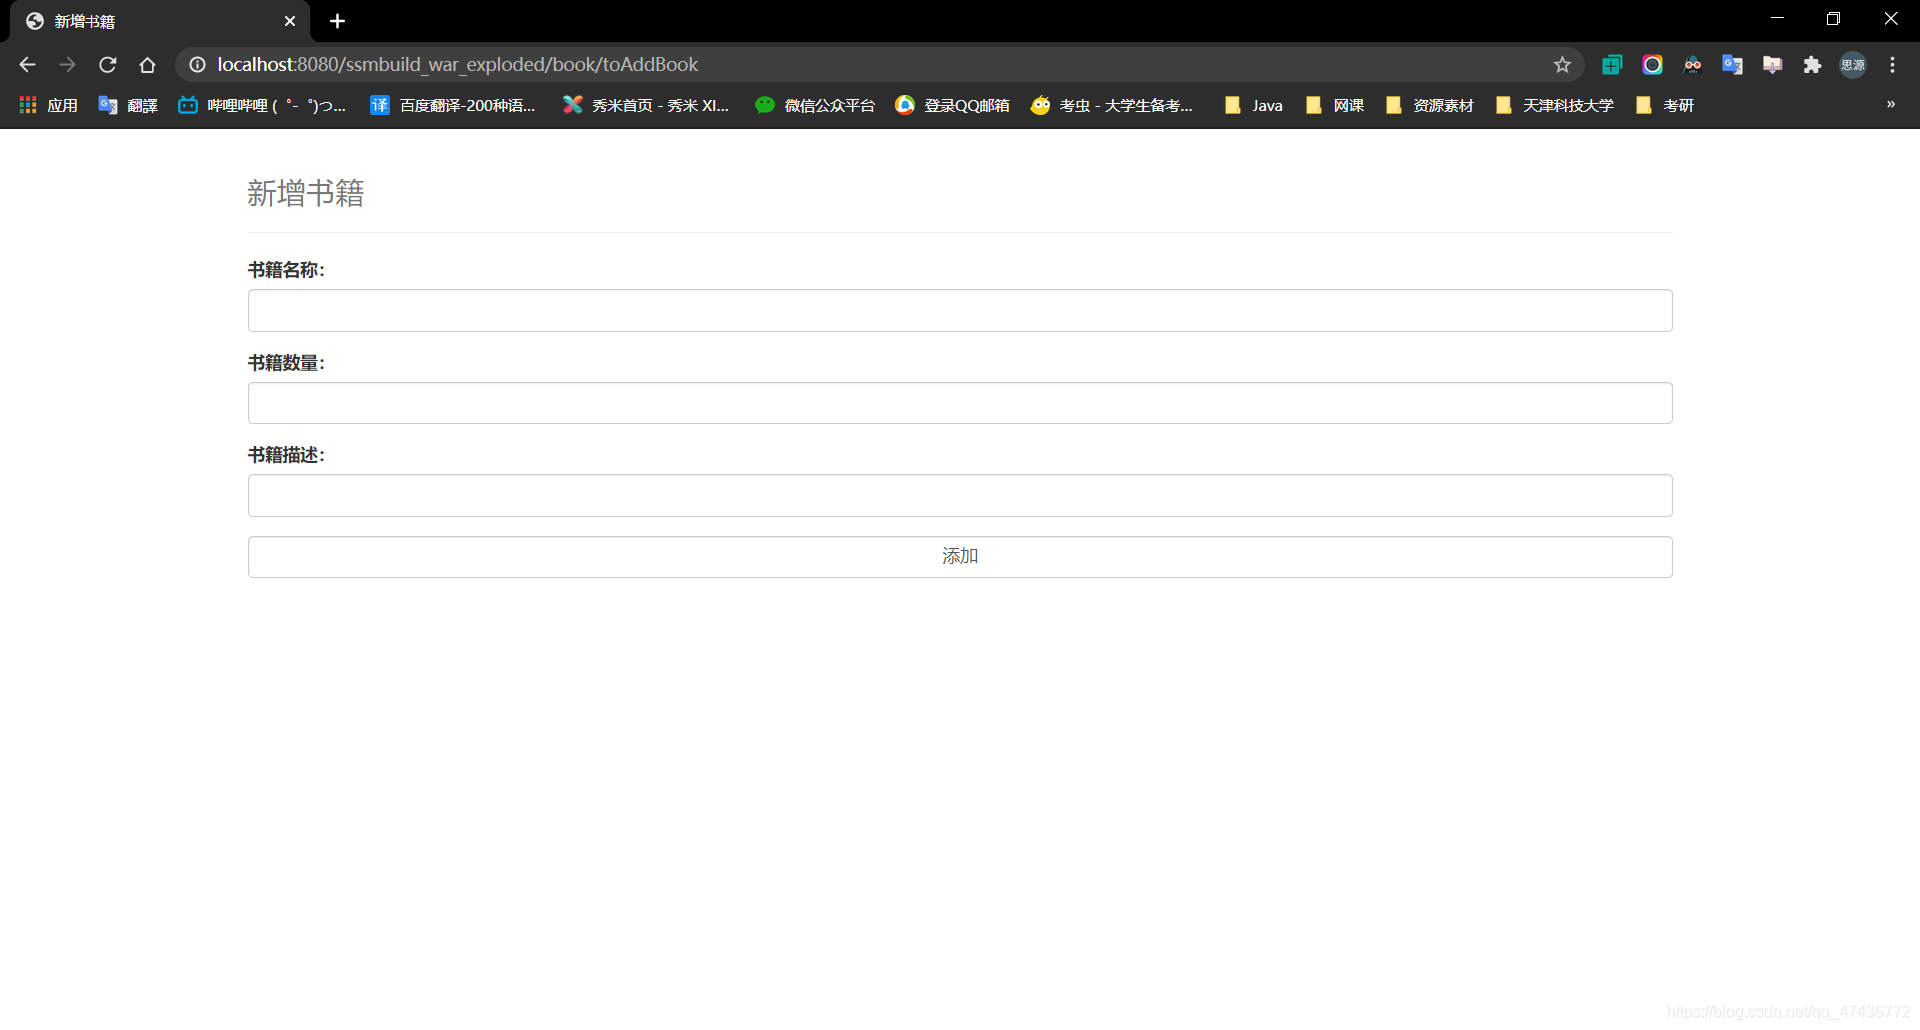Image resolution: width=1920 pixels, height=1030 pixels.
Task: Open the user profile avatar
Action: (x=1853, y=65)
